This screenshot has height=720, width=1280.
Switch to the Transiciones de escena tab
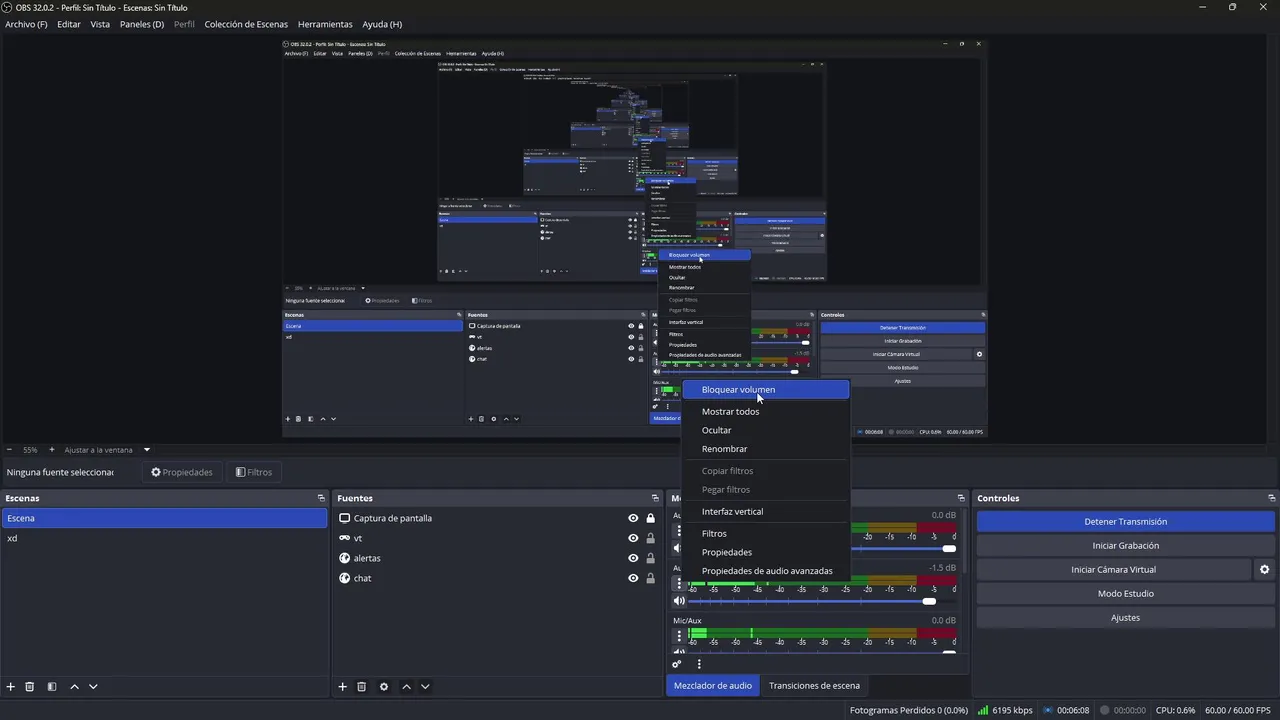click(x=814, y=686)
